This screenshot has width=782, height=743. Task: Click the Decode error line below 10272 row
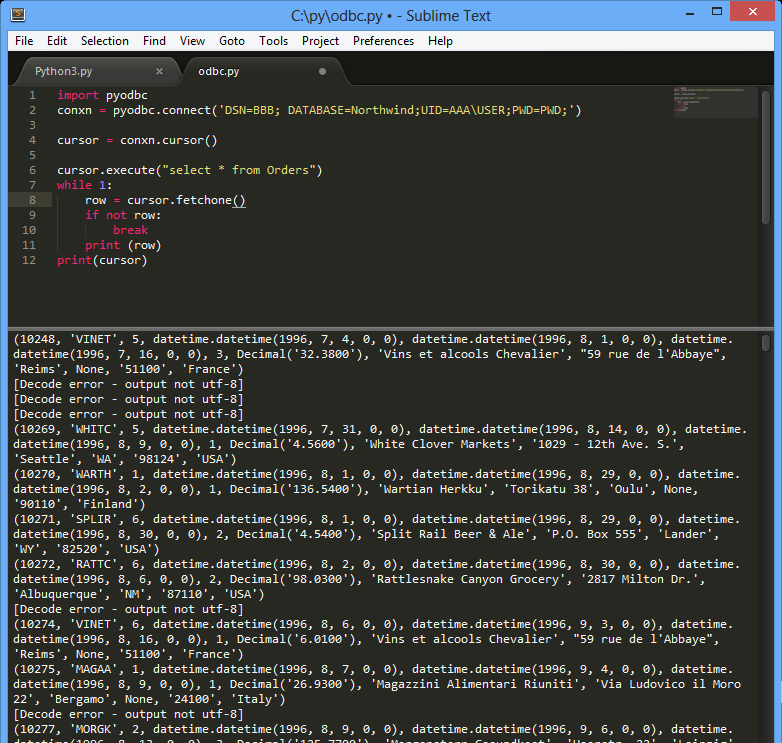tap(128, 609)
